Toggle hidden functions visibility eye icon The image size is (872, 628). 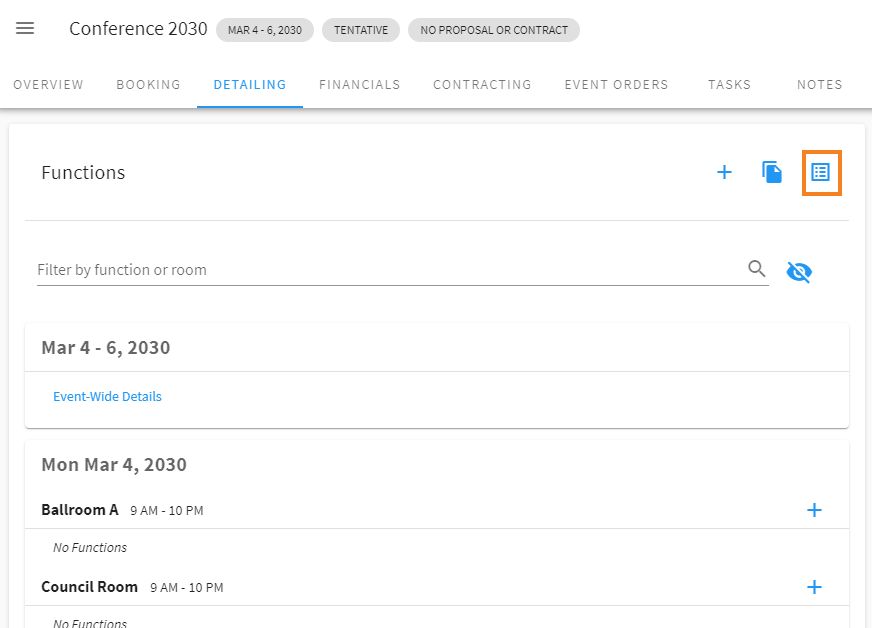click(799, 272)
